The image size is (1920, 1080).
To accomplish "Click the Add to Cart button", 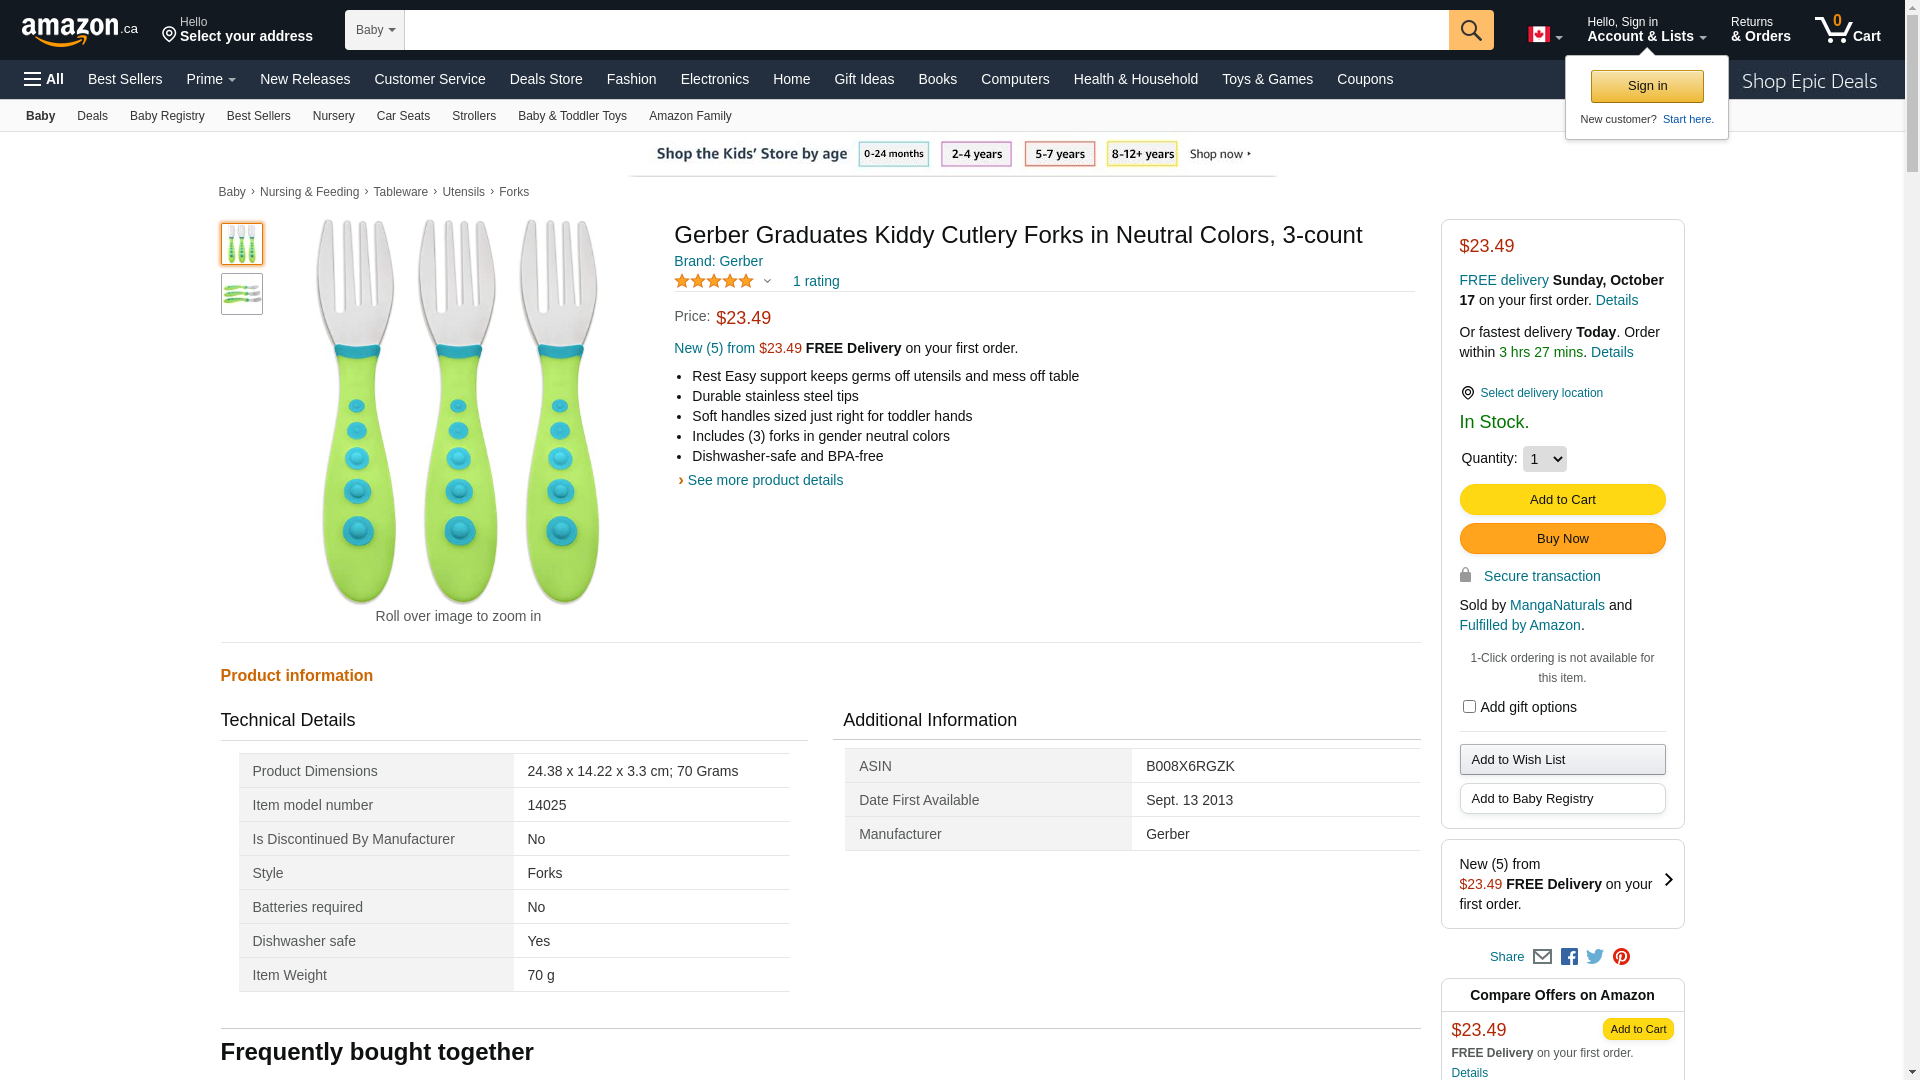I will coord(1562,500).
